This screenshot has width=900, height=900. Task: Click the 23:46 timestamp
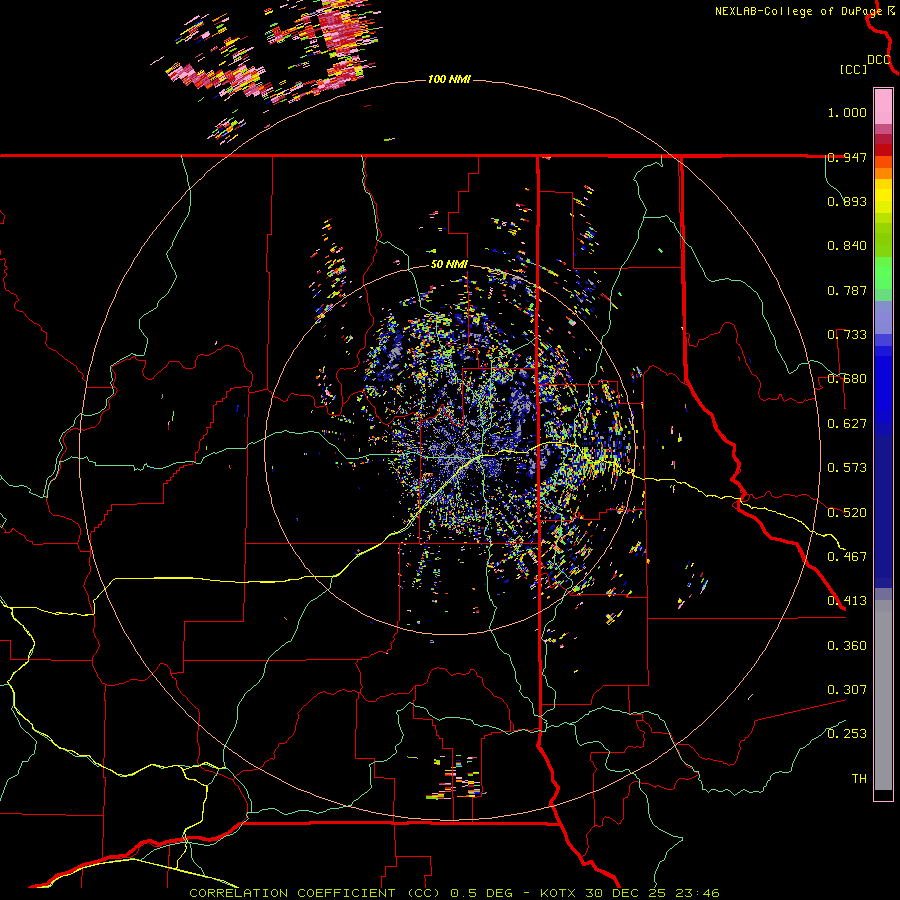(x=696, y=893)
